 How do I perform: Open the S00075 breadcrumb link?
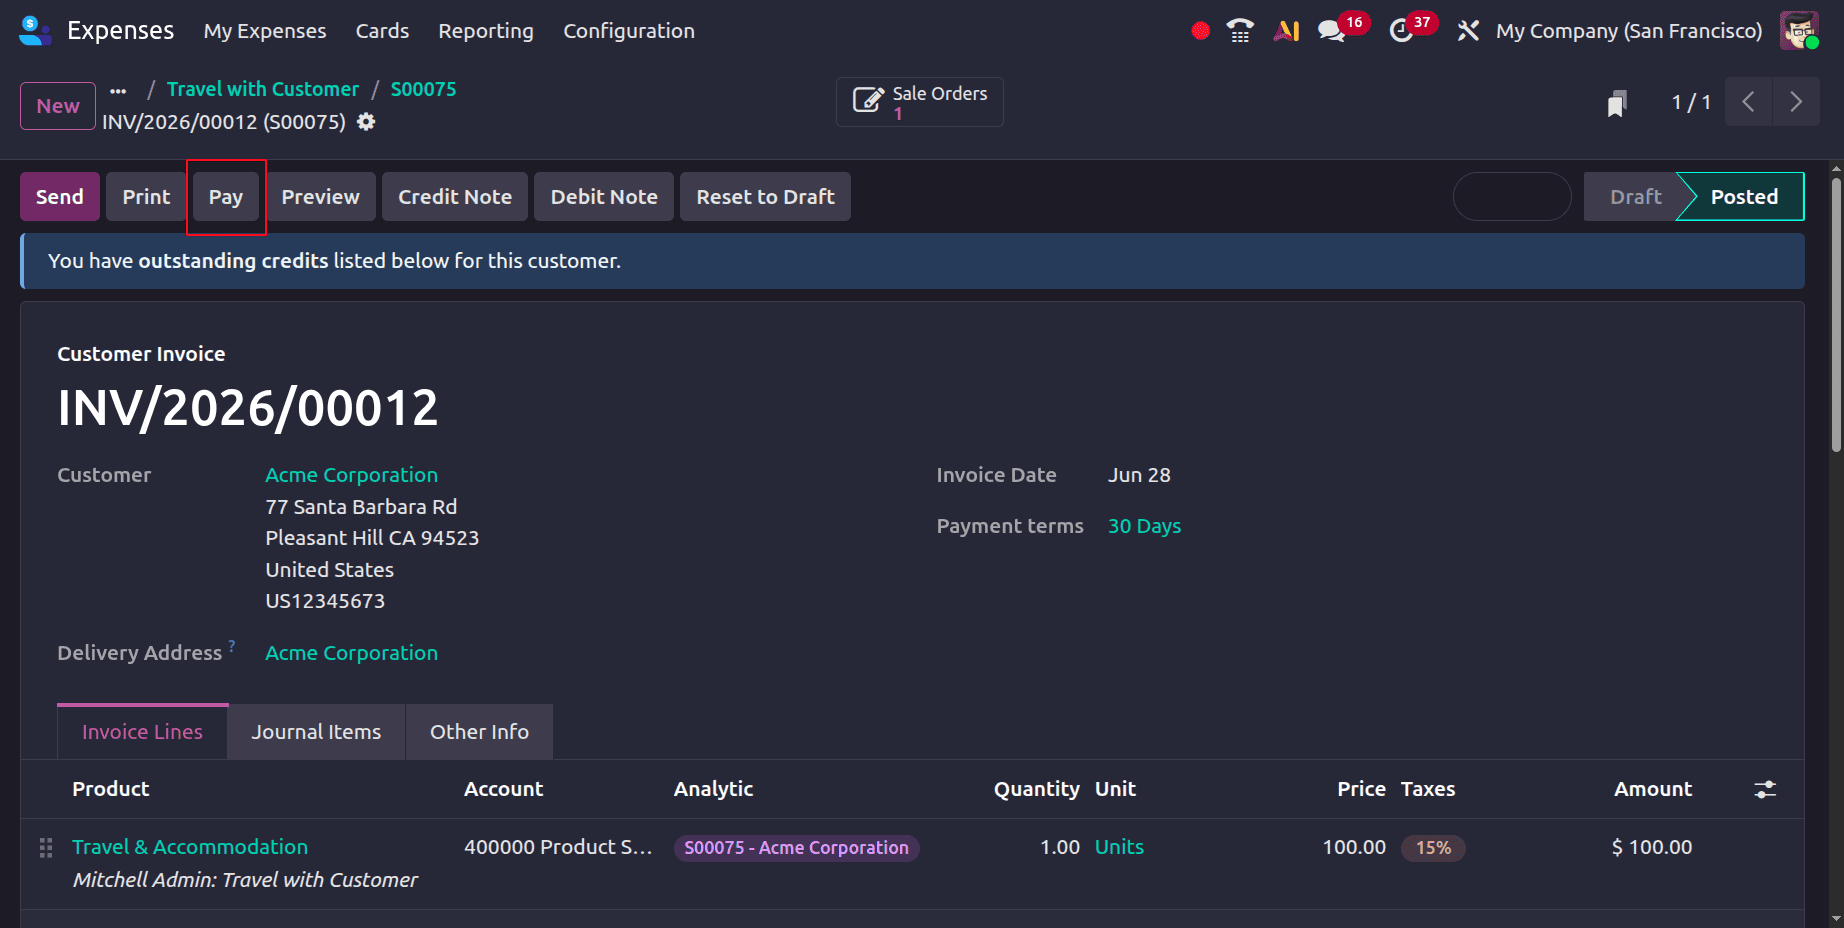423,89
